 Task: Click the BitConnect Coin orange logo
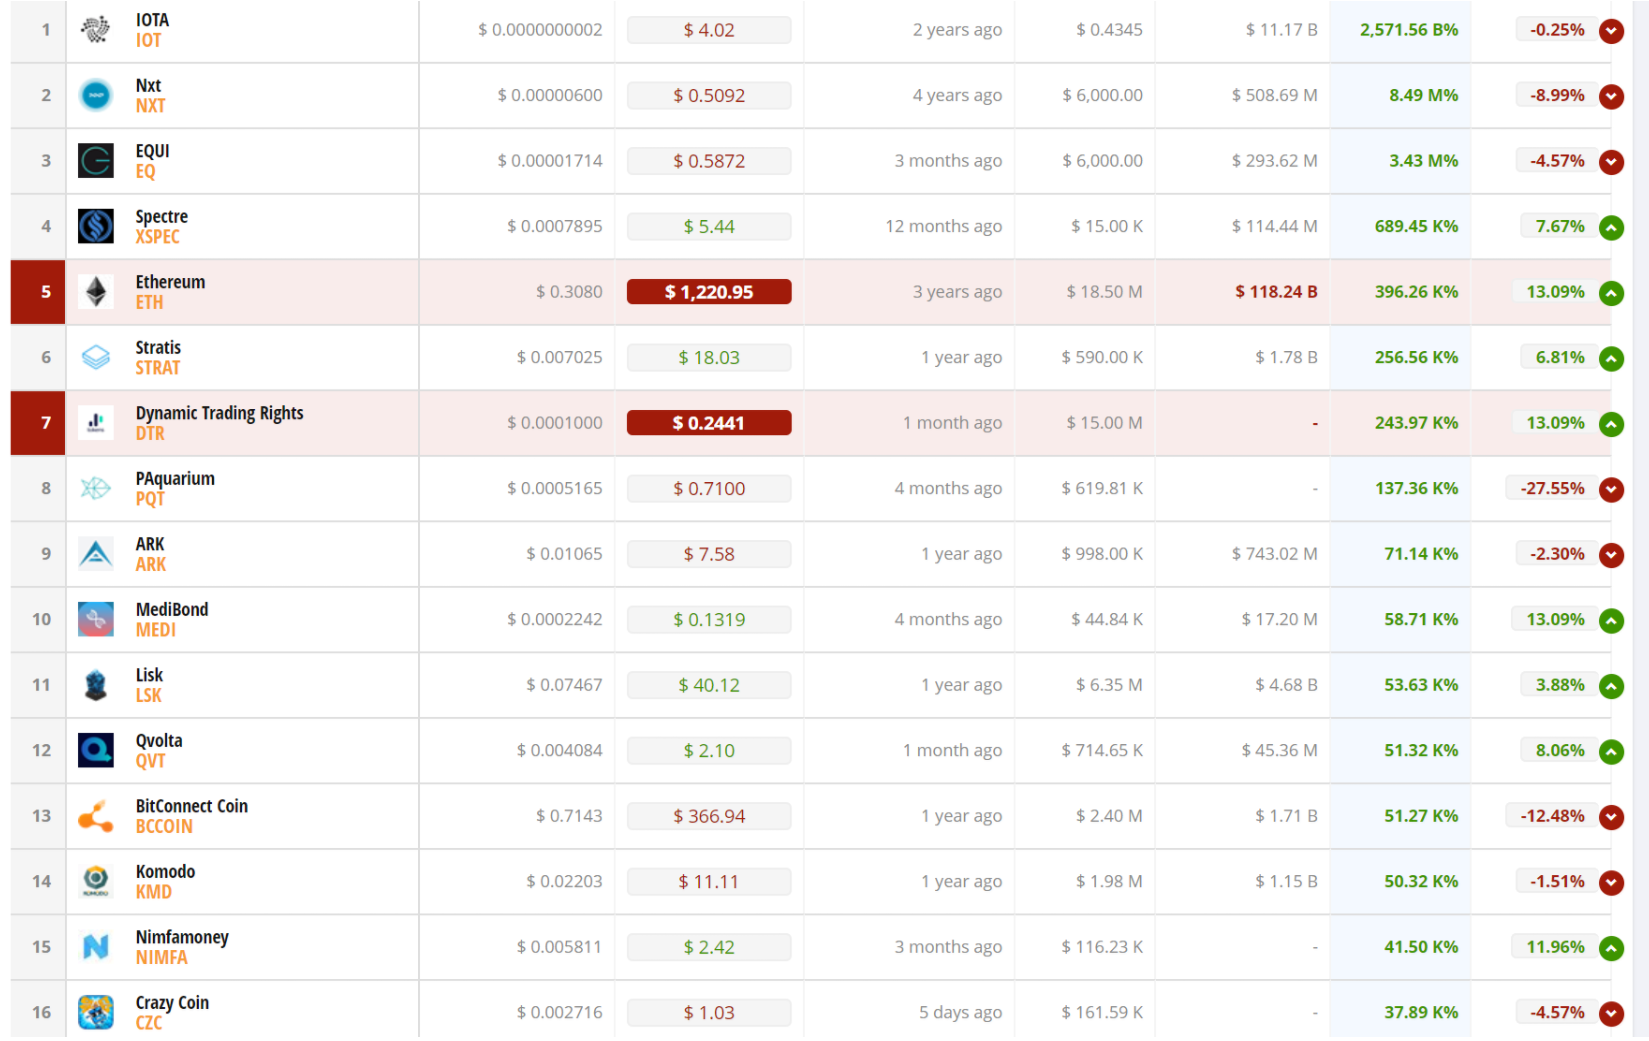coord(96,816)
